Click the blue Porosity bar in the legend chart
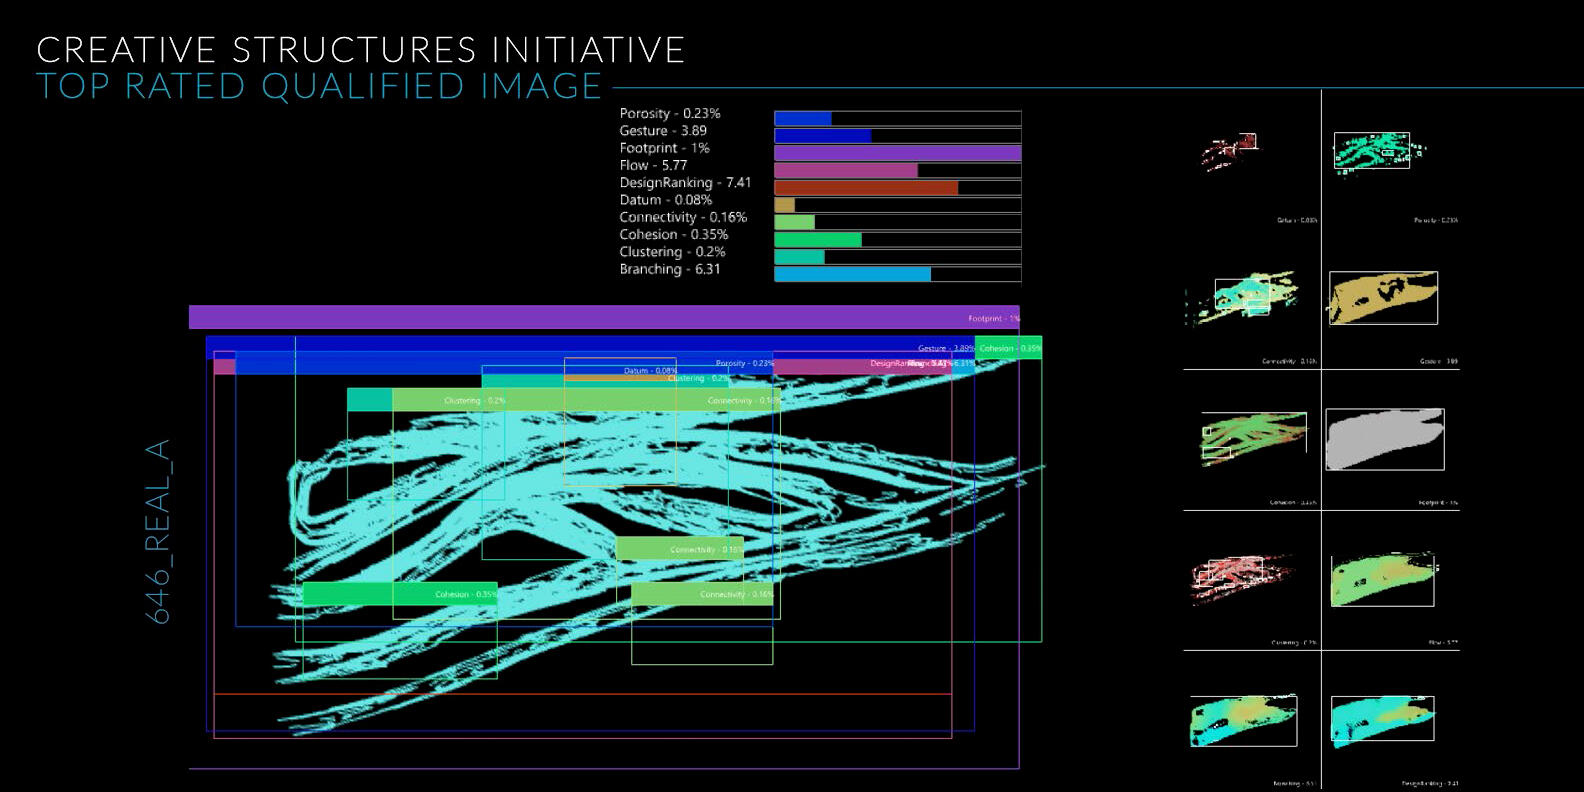 click(x=803, y=119)
